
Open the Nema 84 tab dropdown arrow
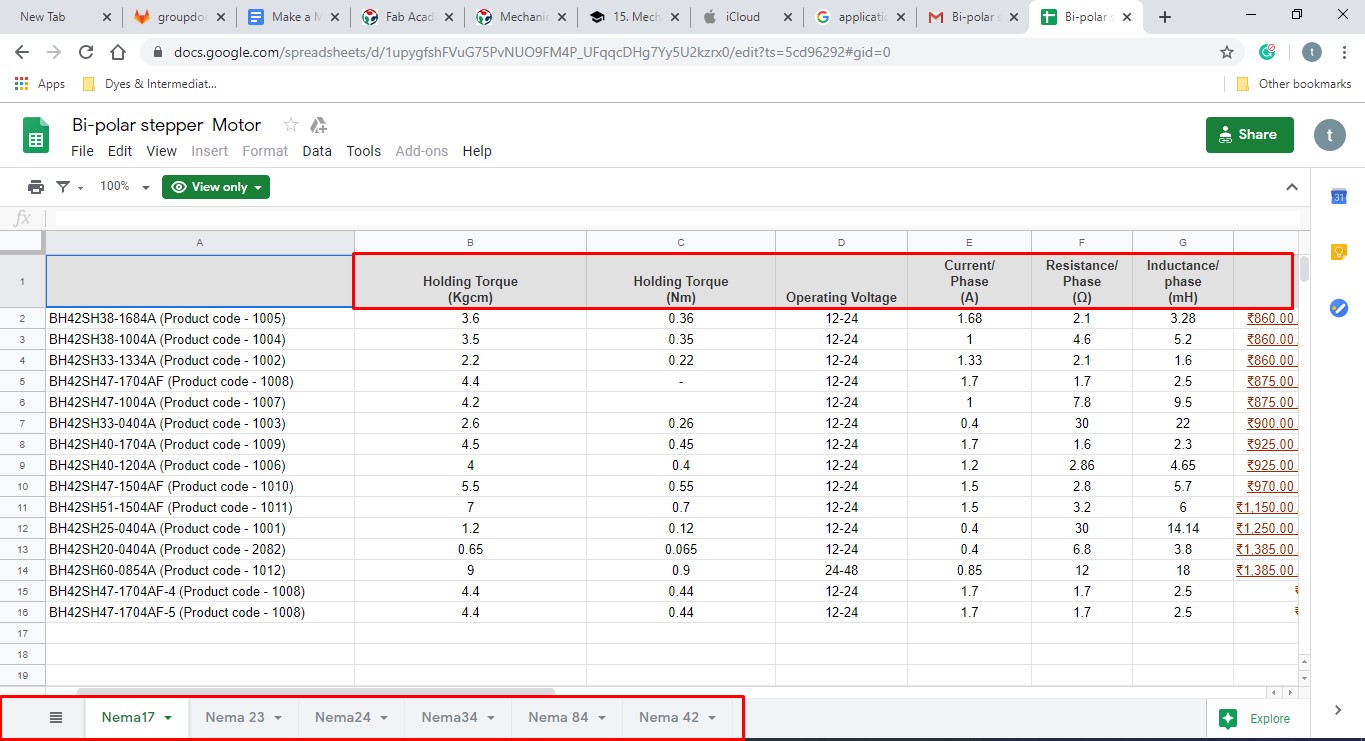[601, 718]
